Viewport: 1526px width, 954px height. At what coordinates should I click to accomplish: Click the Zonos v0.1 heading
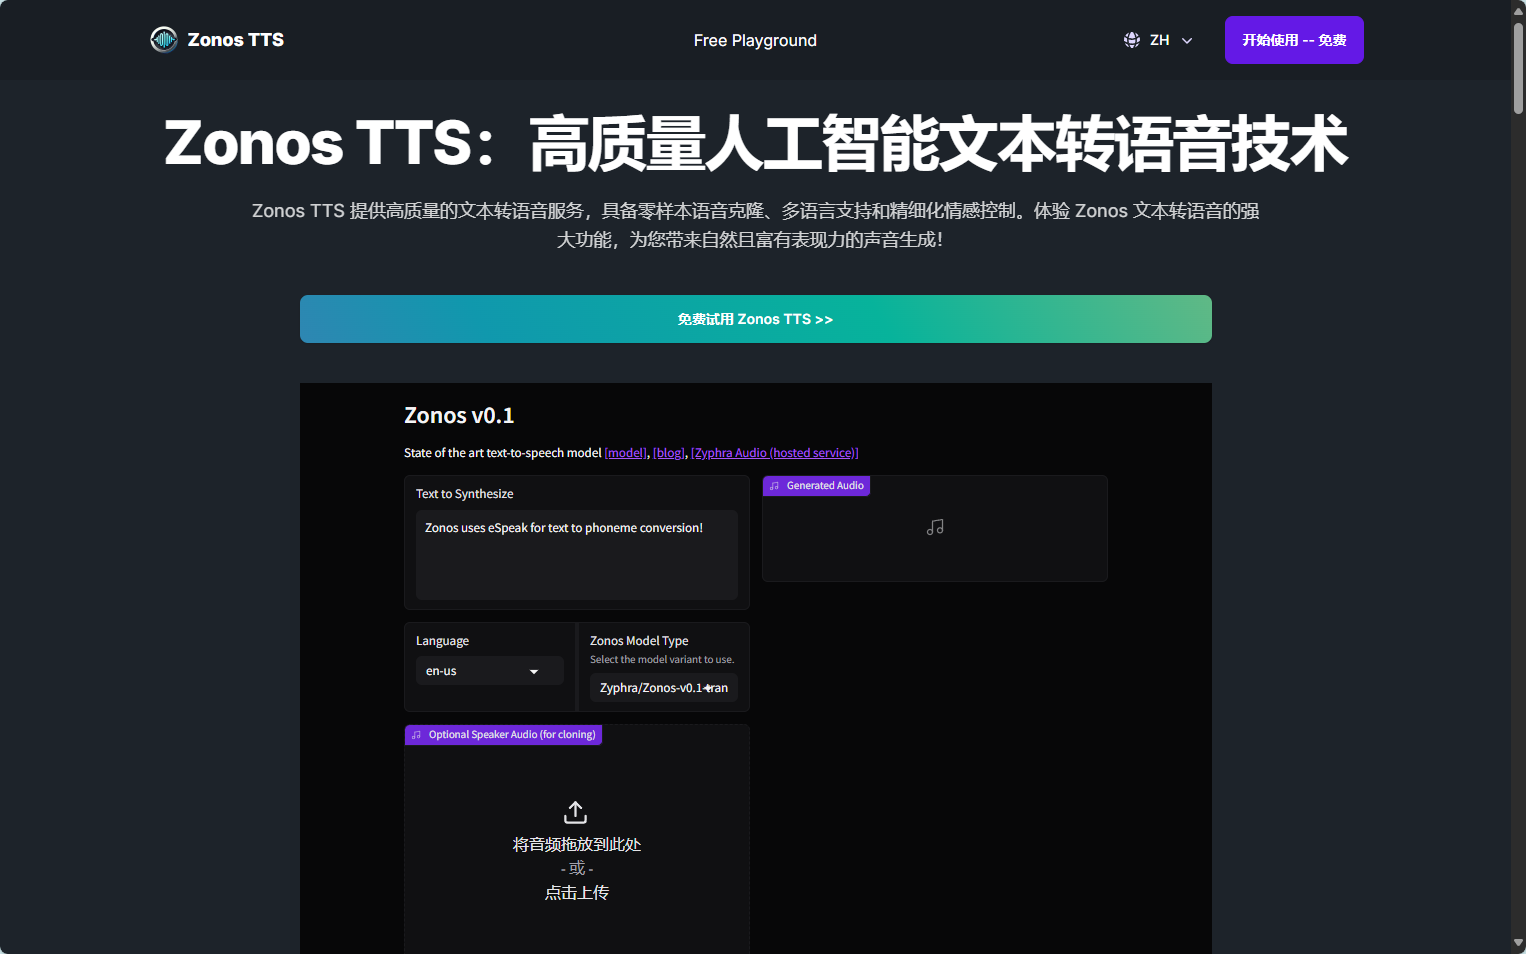tap(459, 416)
